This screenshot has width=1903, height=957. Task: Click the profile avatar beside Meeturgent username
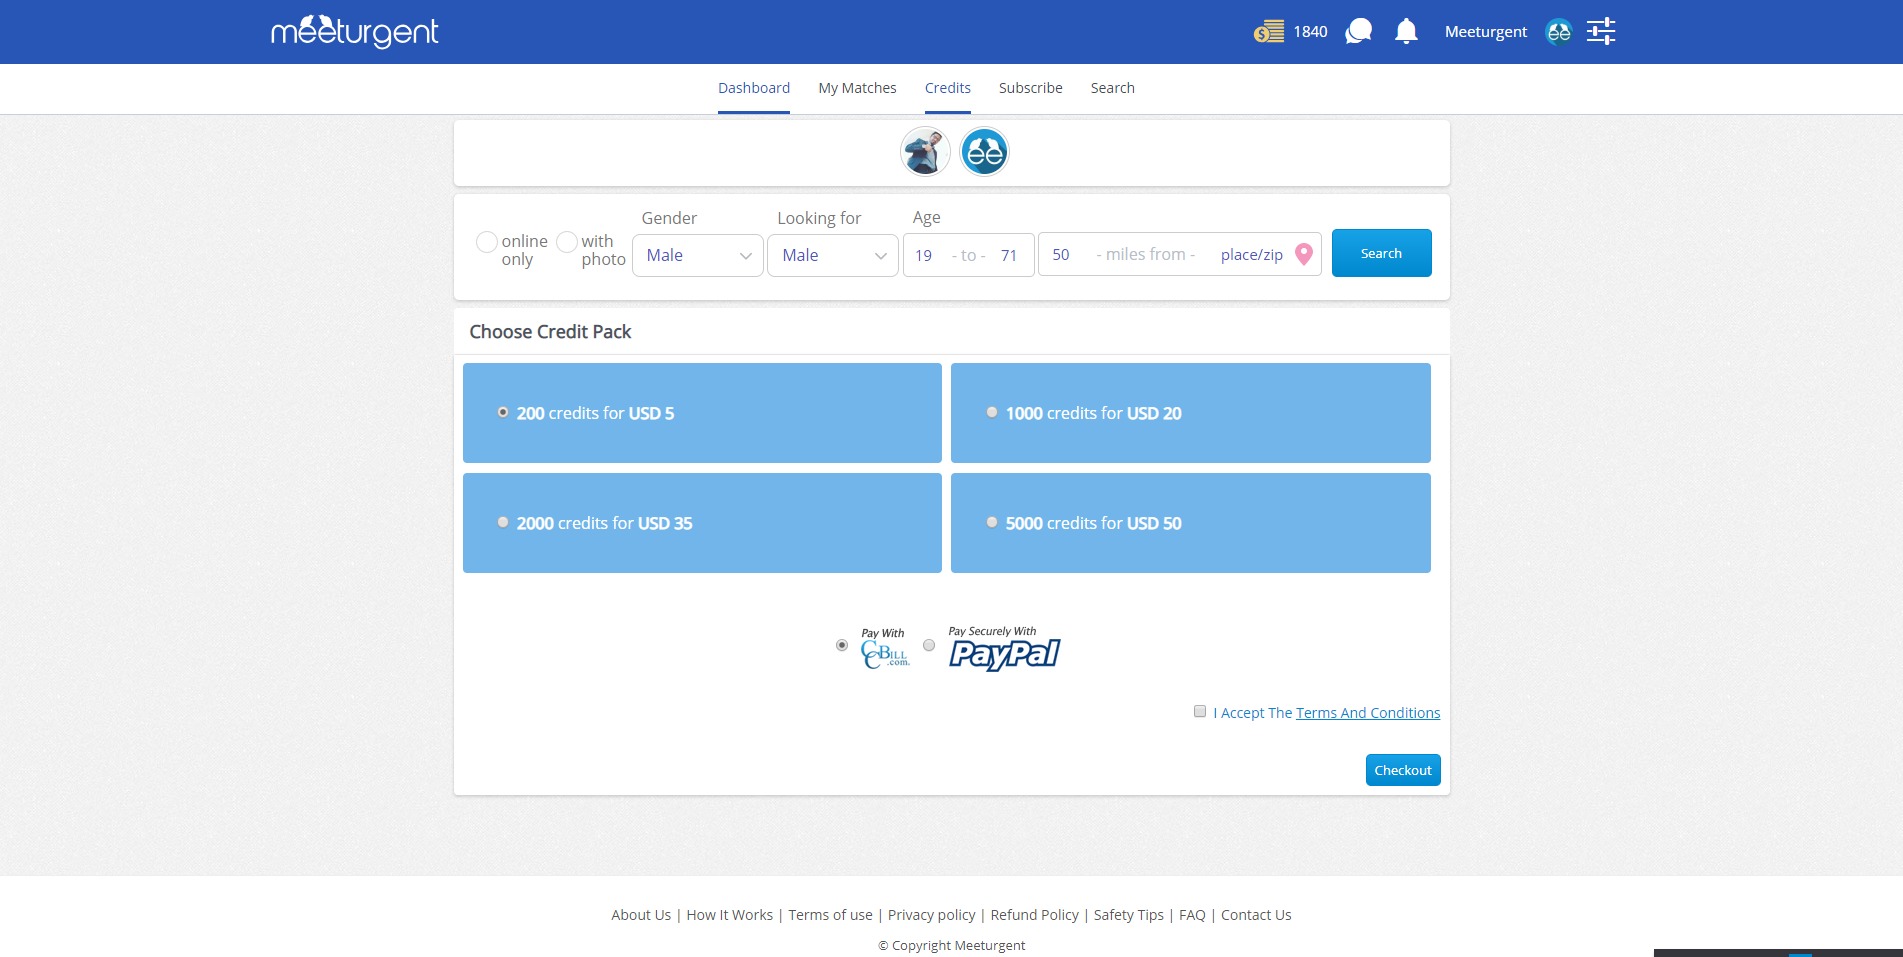[x=1558, y=32]
